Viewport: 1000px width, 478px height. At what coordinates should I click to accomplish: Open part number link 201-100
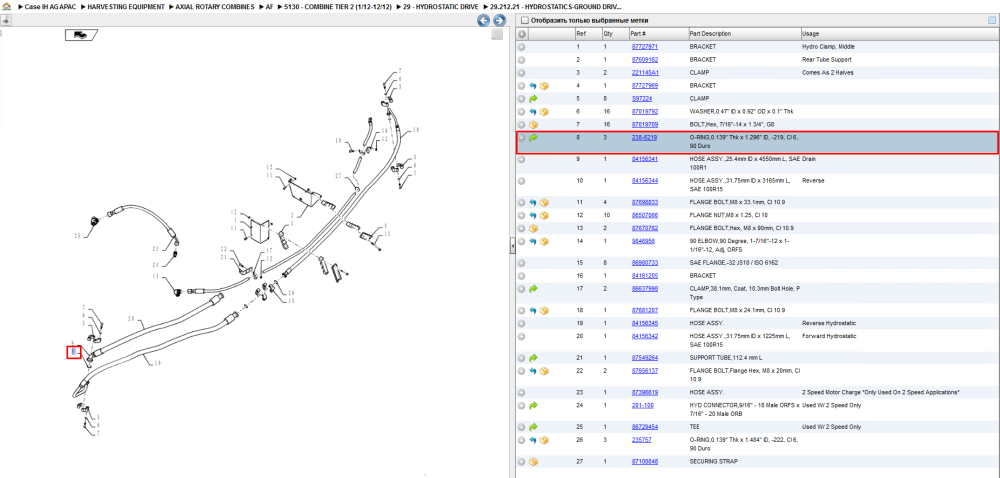642,405
